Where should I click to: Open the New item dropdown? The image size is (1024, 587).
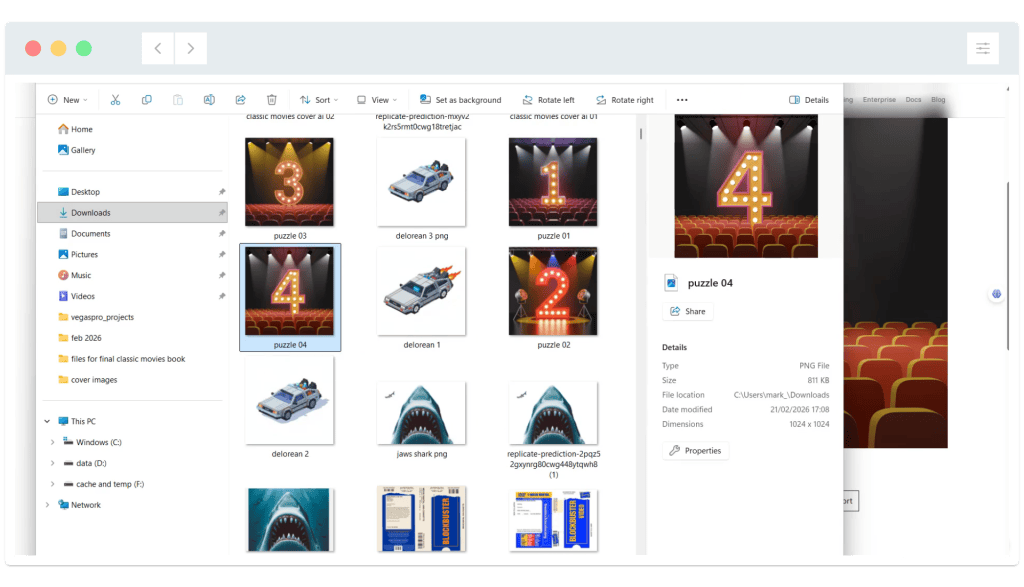67,100
